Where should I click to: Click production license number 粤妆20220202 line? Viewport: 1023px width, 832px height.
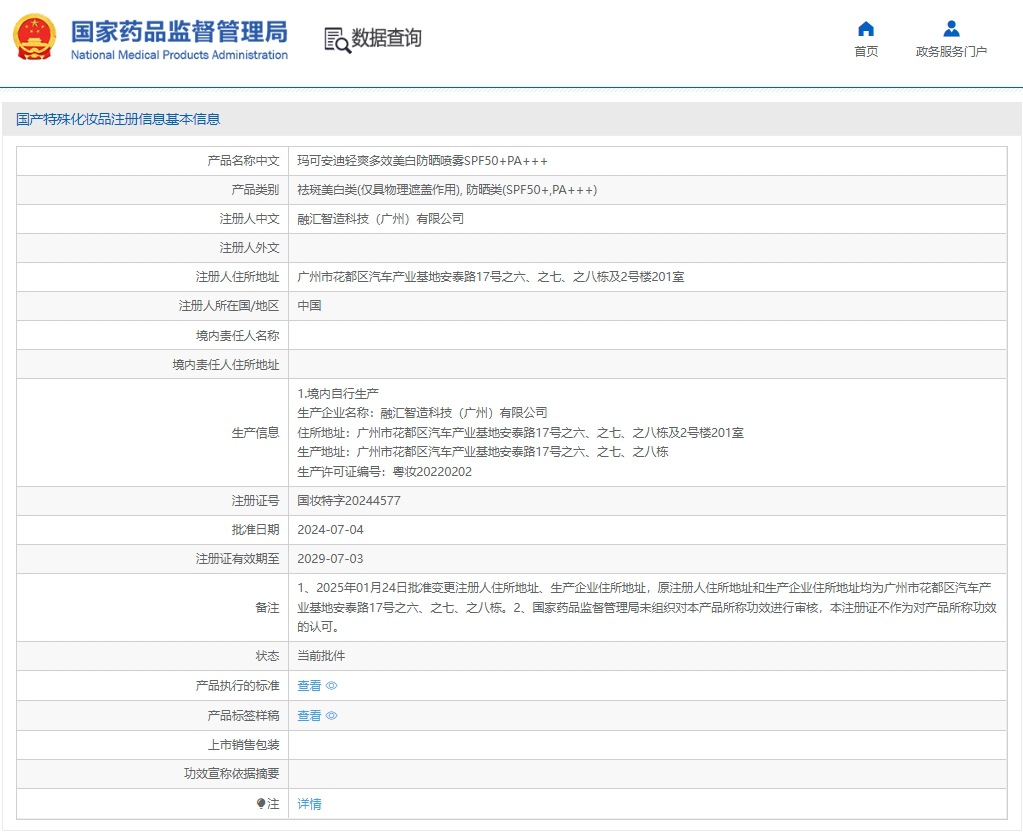point(384,472)
